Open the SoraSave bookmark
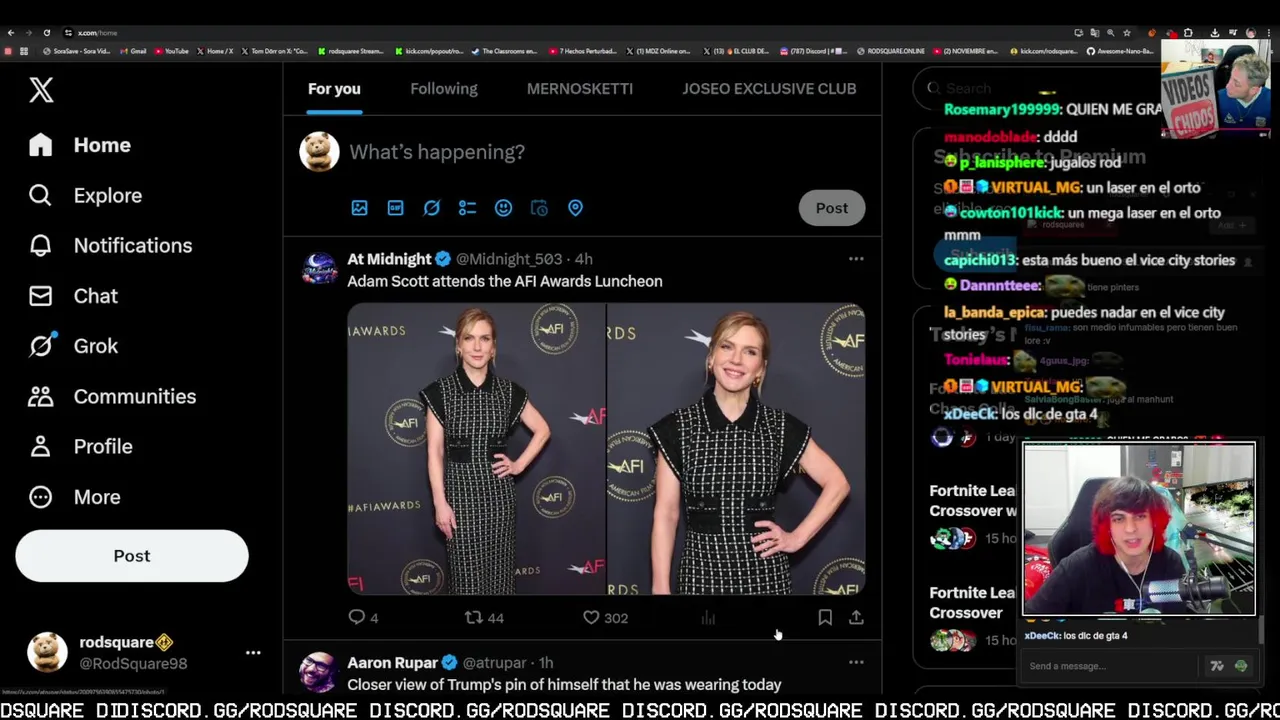The height and width of the screenshot is (720, 1280). pyautogui.click(x=77, y=51)
